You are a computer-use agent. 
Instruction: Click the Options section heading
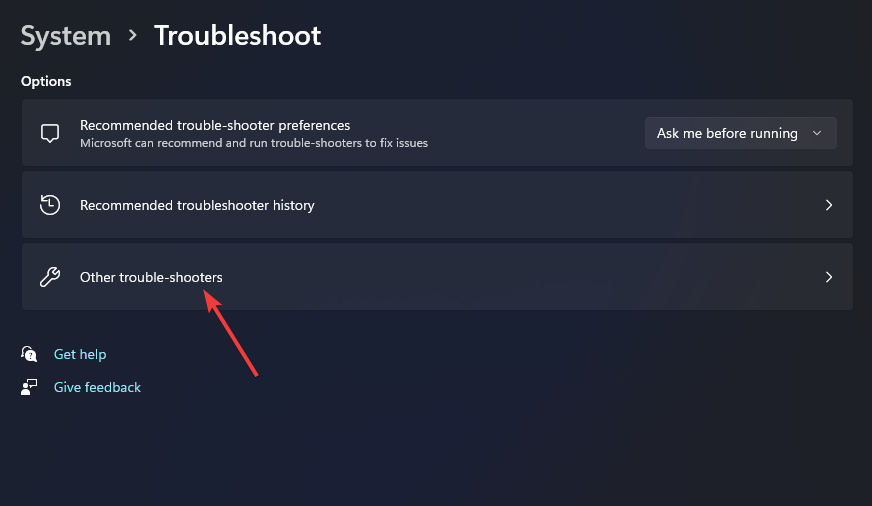tap(46, 81)
